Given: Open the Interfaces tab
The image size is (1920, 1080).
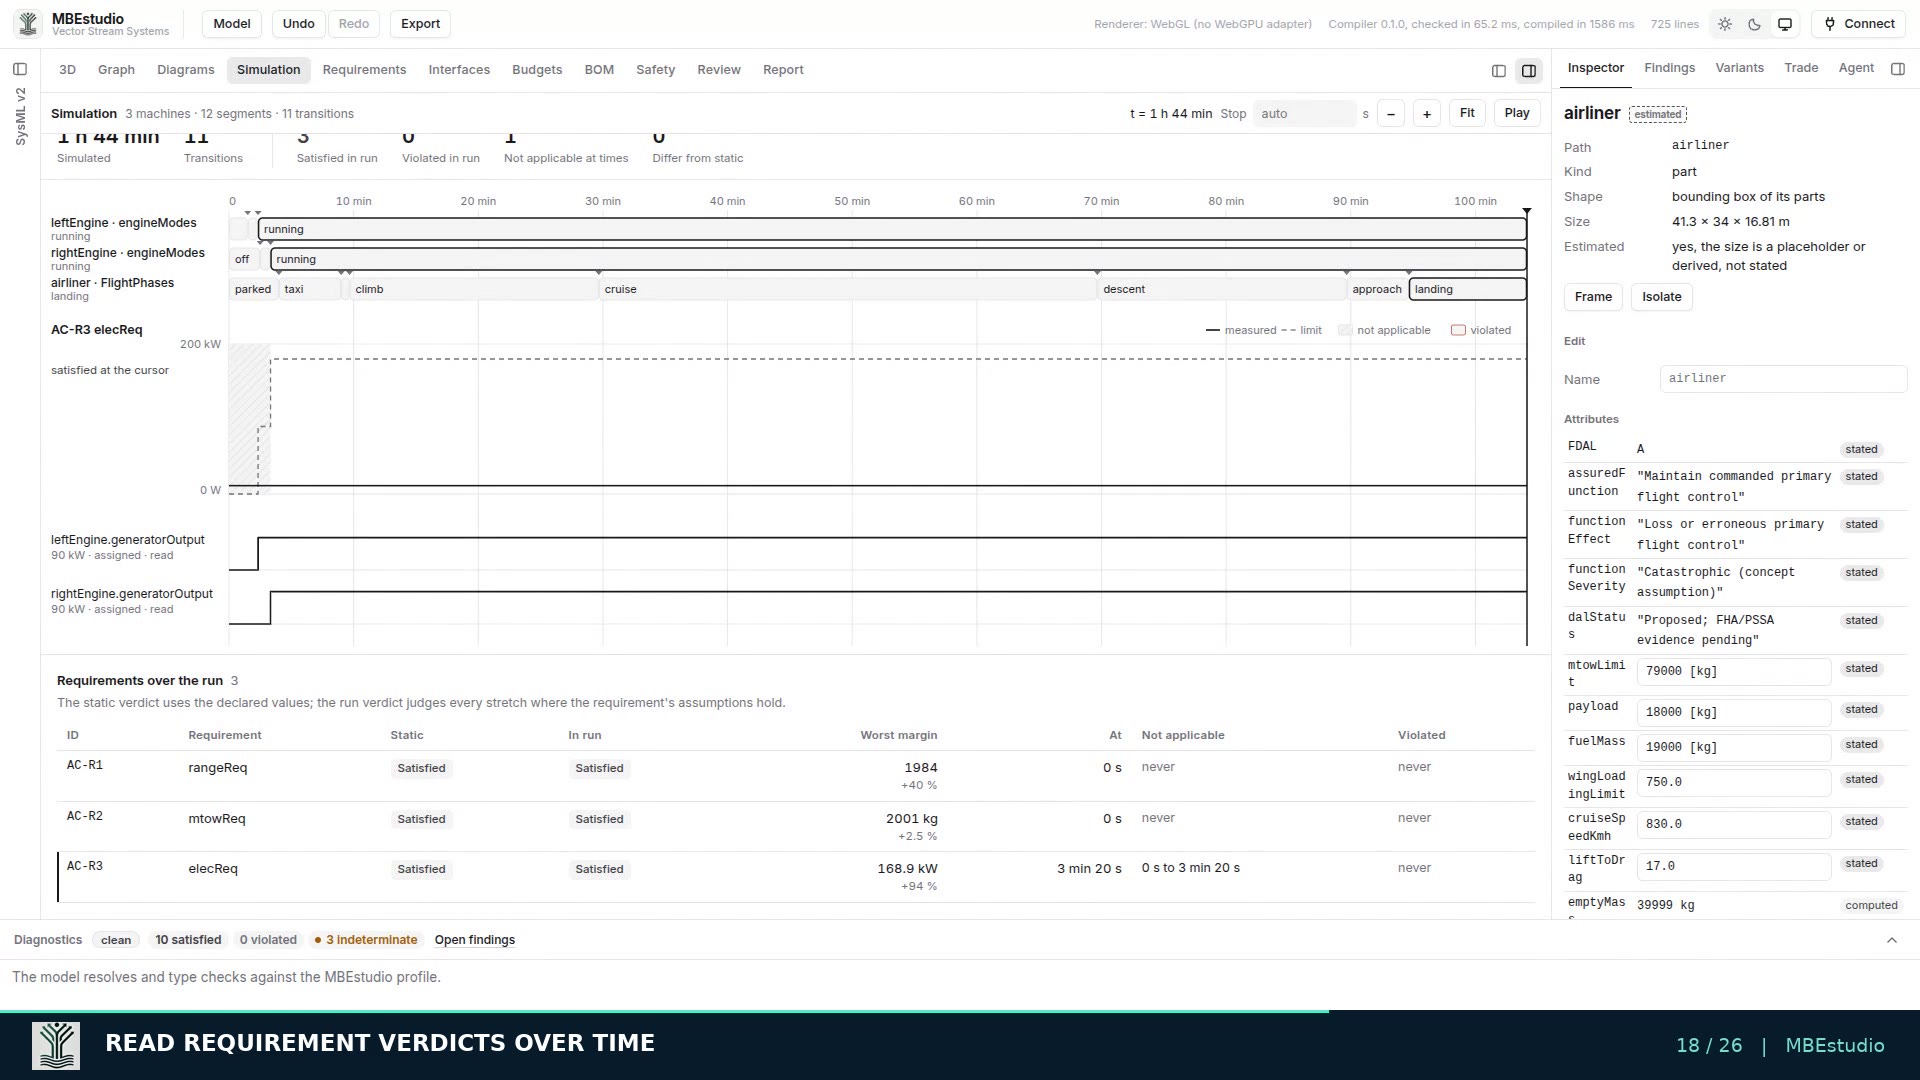Looking at the screenshot, I should click(459, 70).
